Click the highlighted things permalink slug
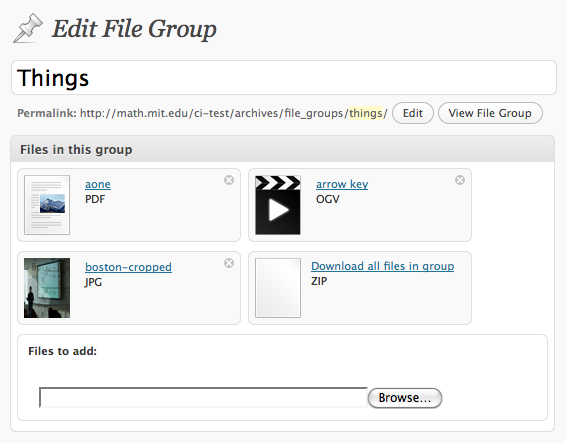The width and height of the screenshot is (566, 443). (x=365, y=113)
